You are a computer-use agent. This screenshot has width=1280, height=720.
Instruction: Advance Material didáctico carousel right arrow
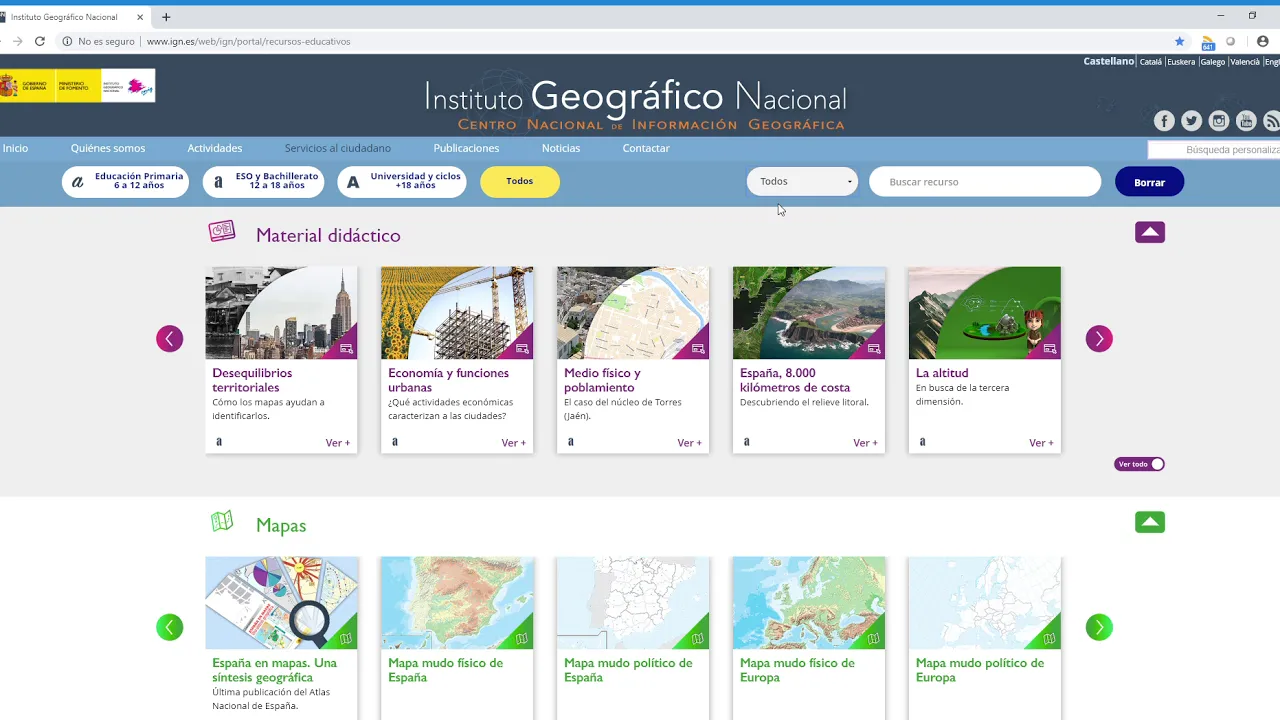[x=1099, y=339]
